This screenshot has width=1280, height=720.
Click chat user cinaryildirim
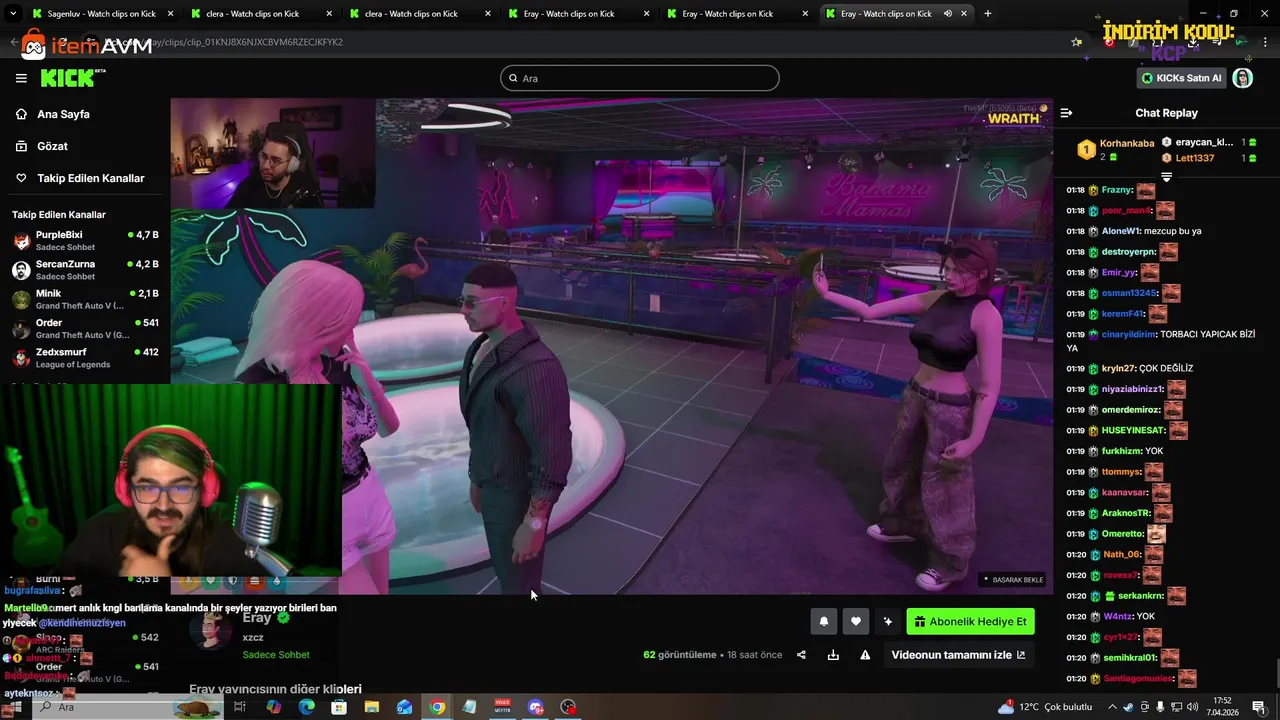[1128, 334]
